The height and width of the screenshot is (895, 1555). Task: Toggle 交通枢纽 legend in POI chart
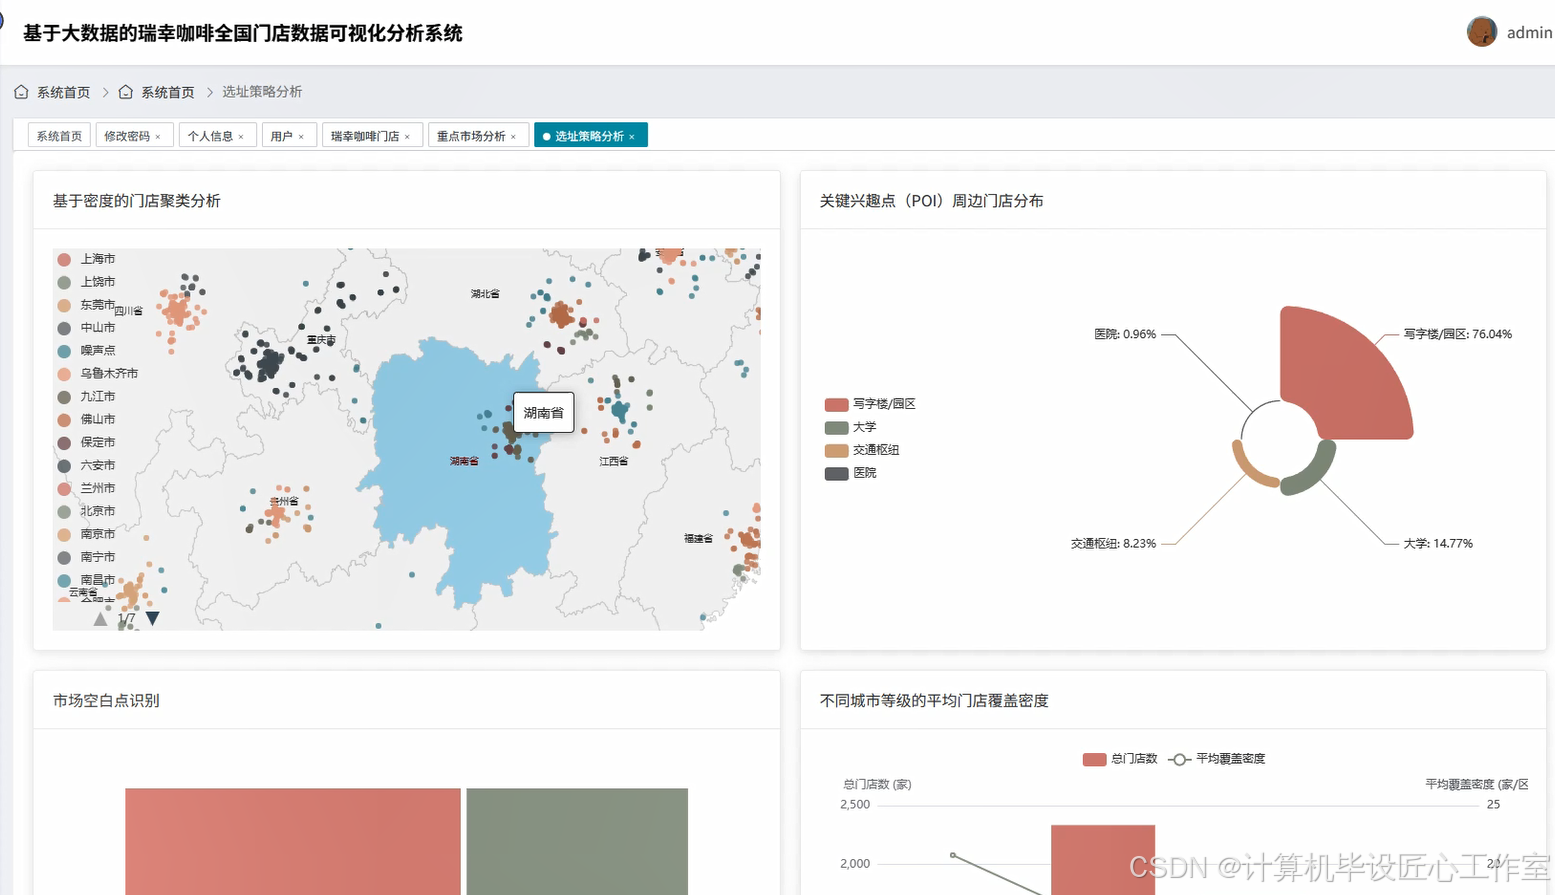click(862, 450)
